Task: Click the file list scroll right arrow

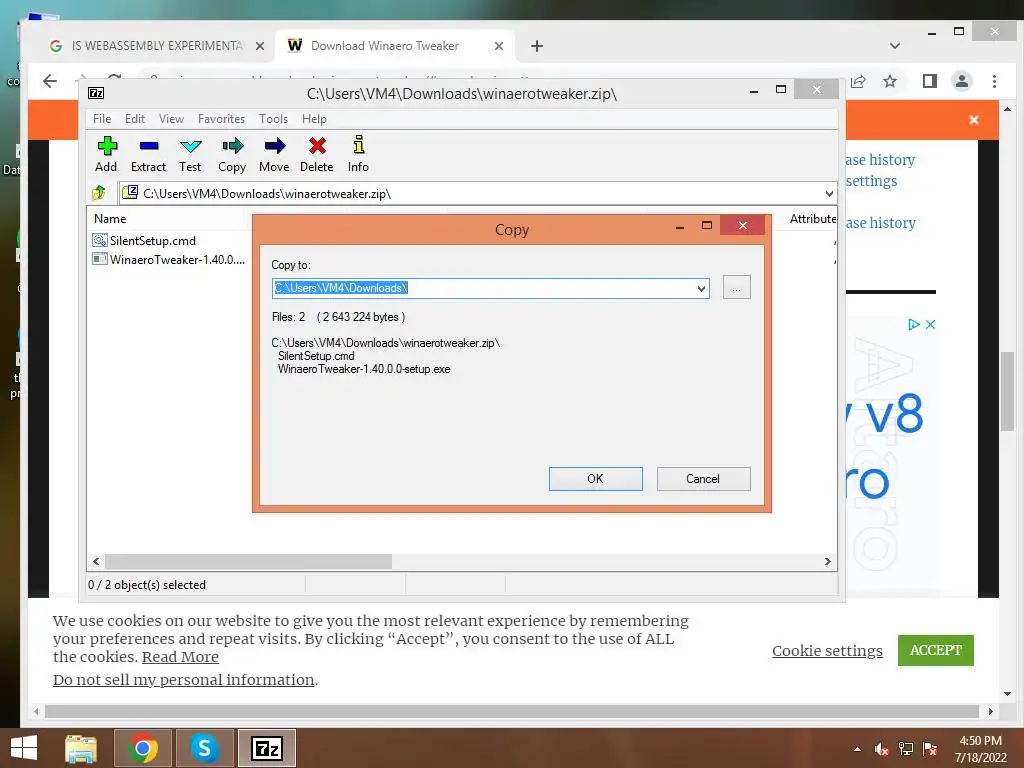Action: click(827, 562)
